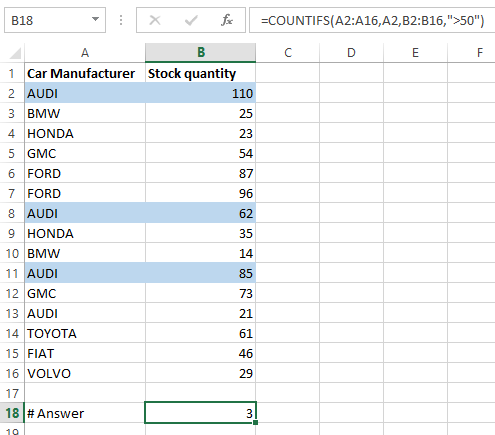Select cell with value 25
This screenshot has height=435, width=495.
(x=201, y=113)
